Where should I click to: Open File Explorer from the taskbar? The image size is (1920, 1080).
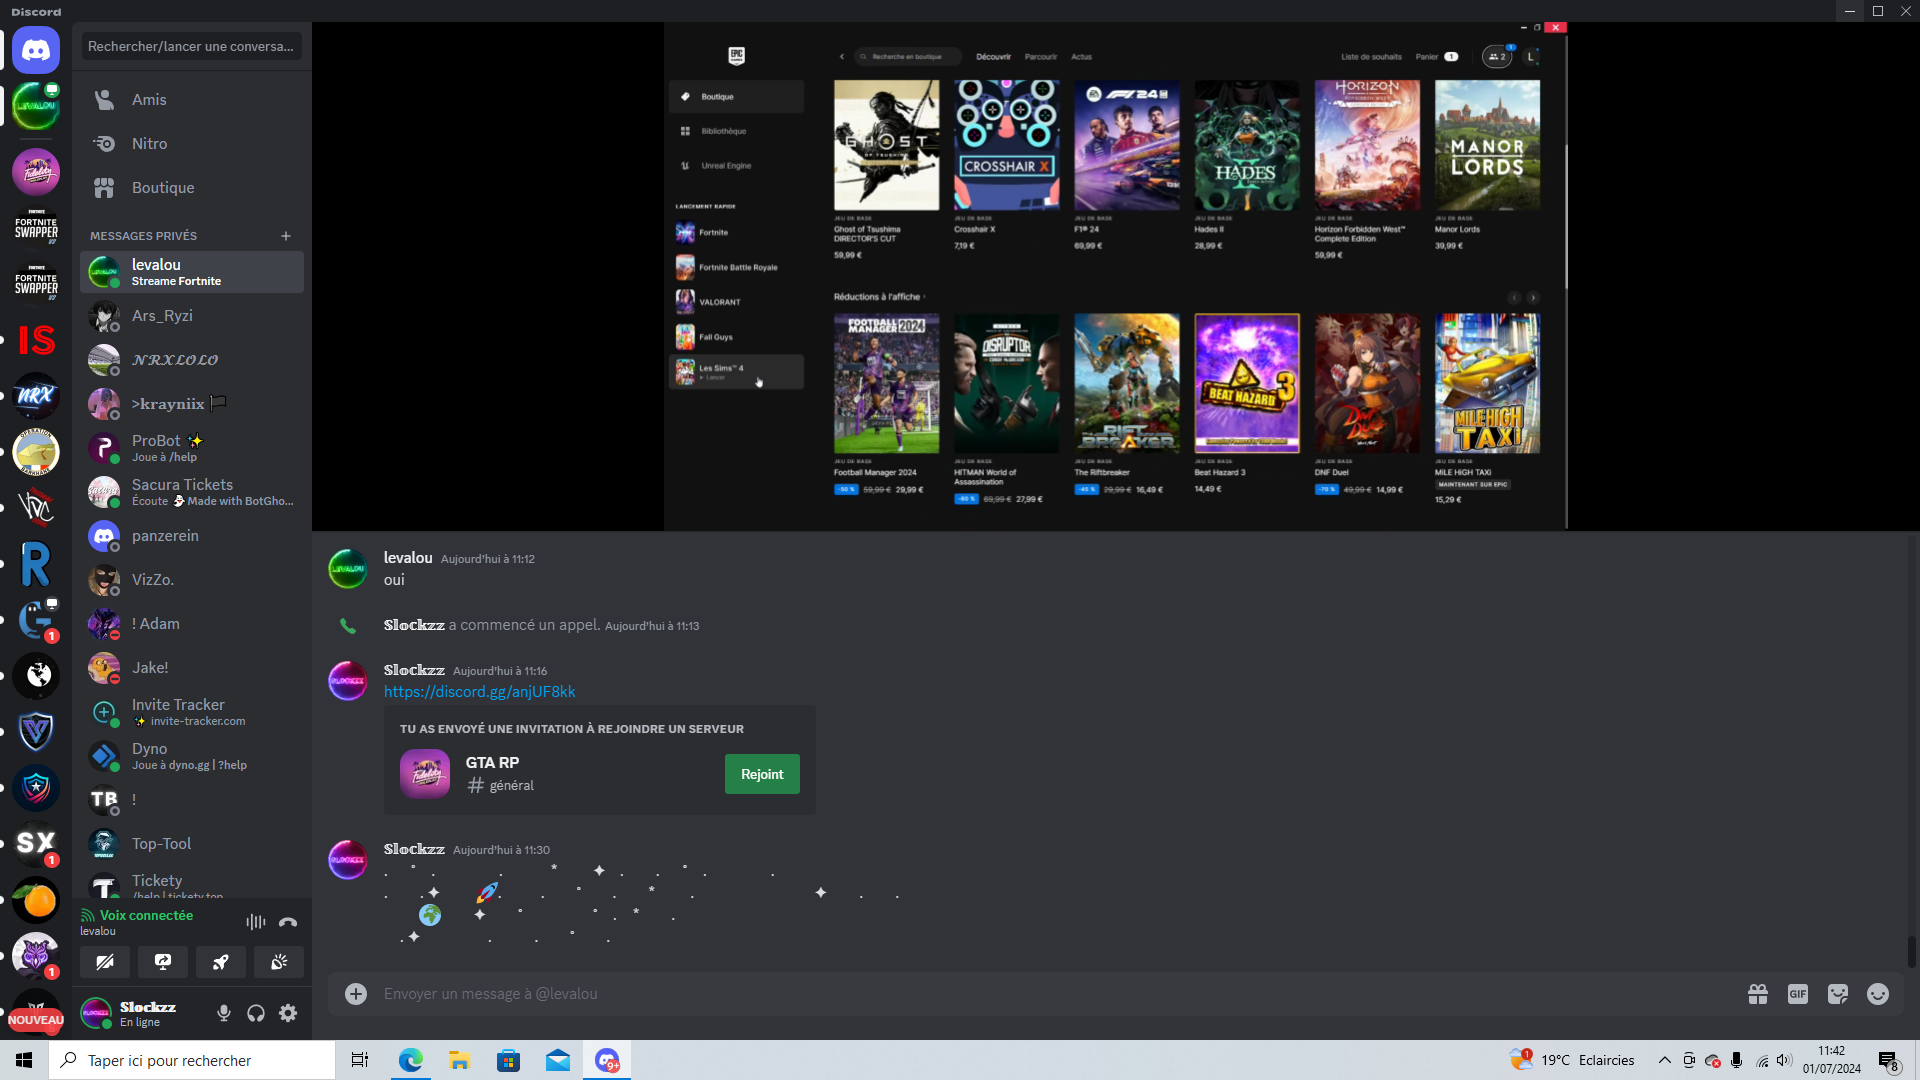tap(459, 1060)
